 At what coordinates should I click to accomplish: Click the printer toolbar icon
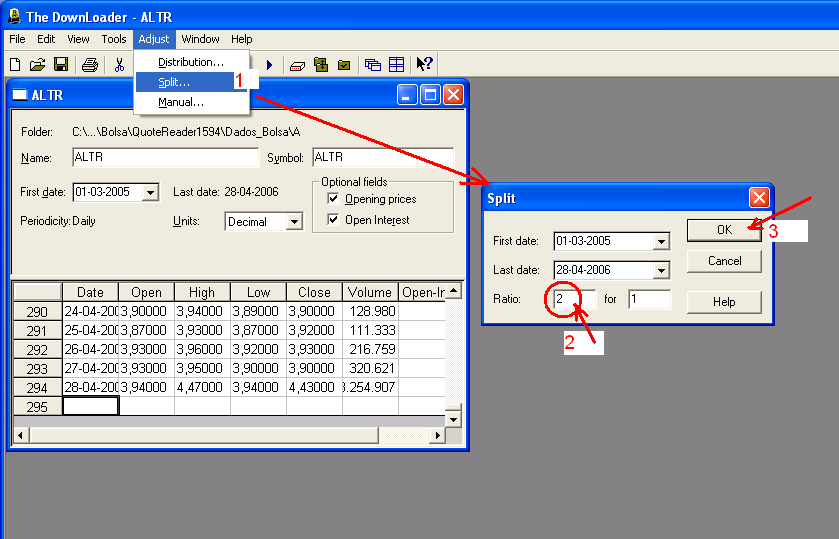click(90, 65)
